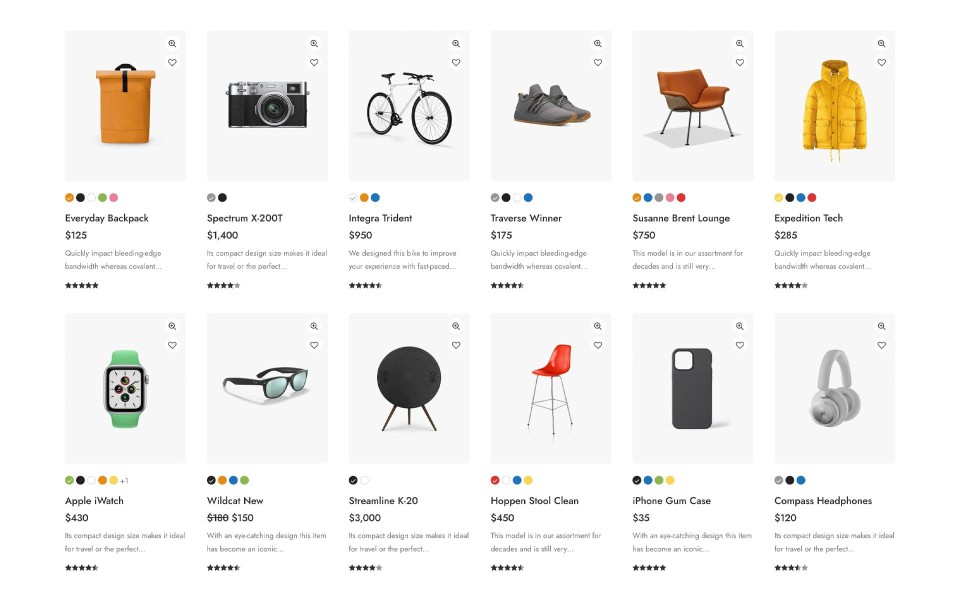The height and width of the screenshot is (600, 960).
Task: Open the Streamline K-20 product link
Action: (x=383, y=501)
